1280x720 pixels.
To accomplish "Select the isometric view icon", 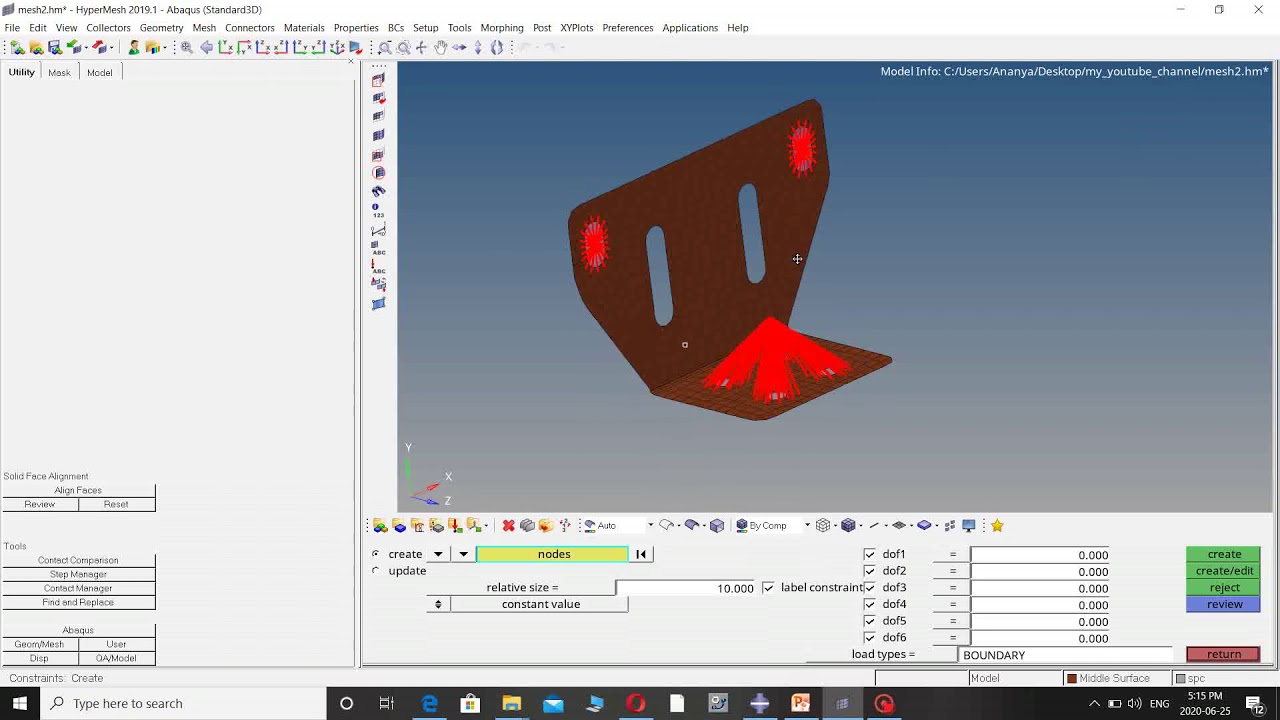I will point(336,47).
